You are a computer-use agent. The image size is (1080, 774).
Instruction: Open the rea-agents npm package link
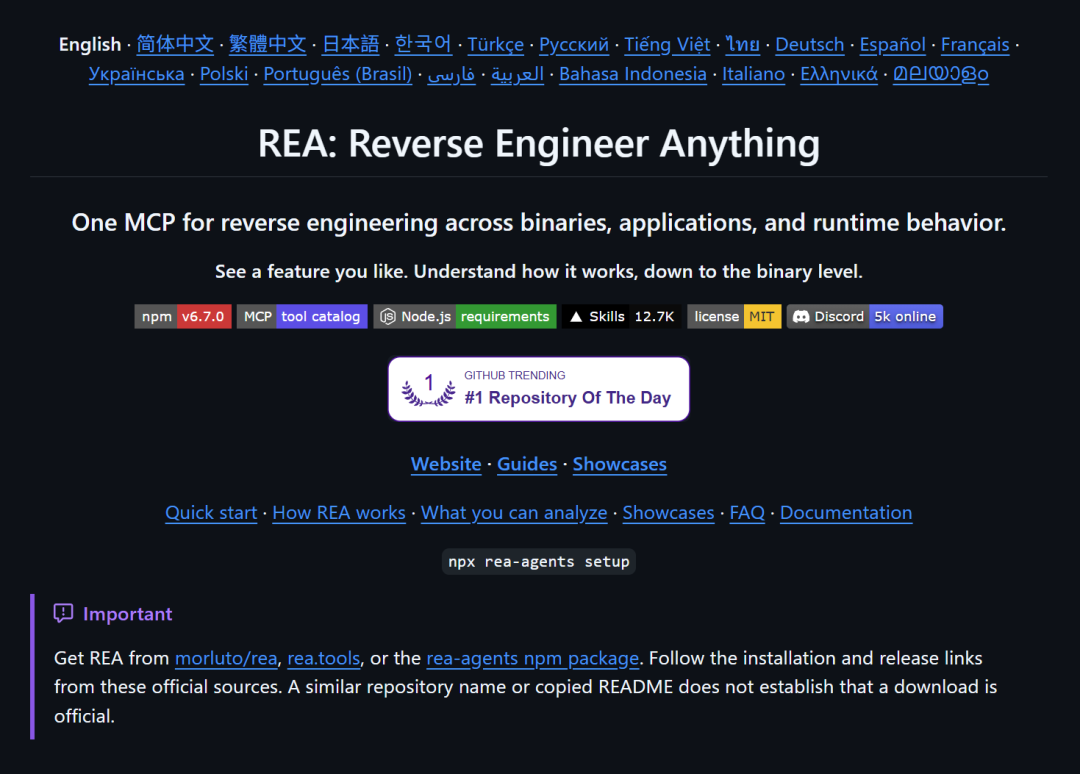click(x=532, y=658)
